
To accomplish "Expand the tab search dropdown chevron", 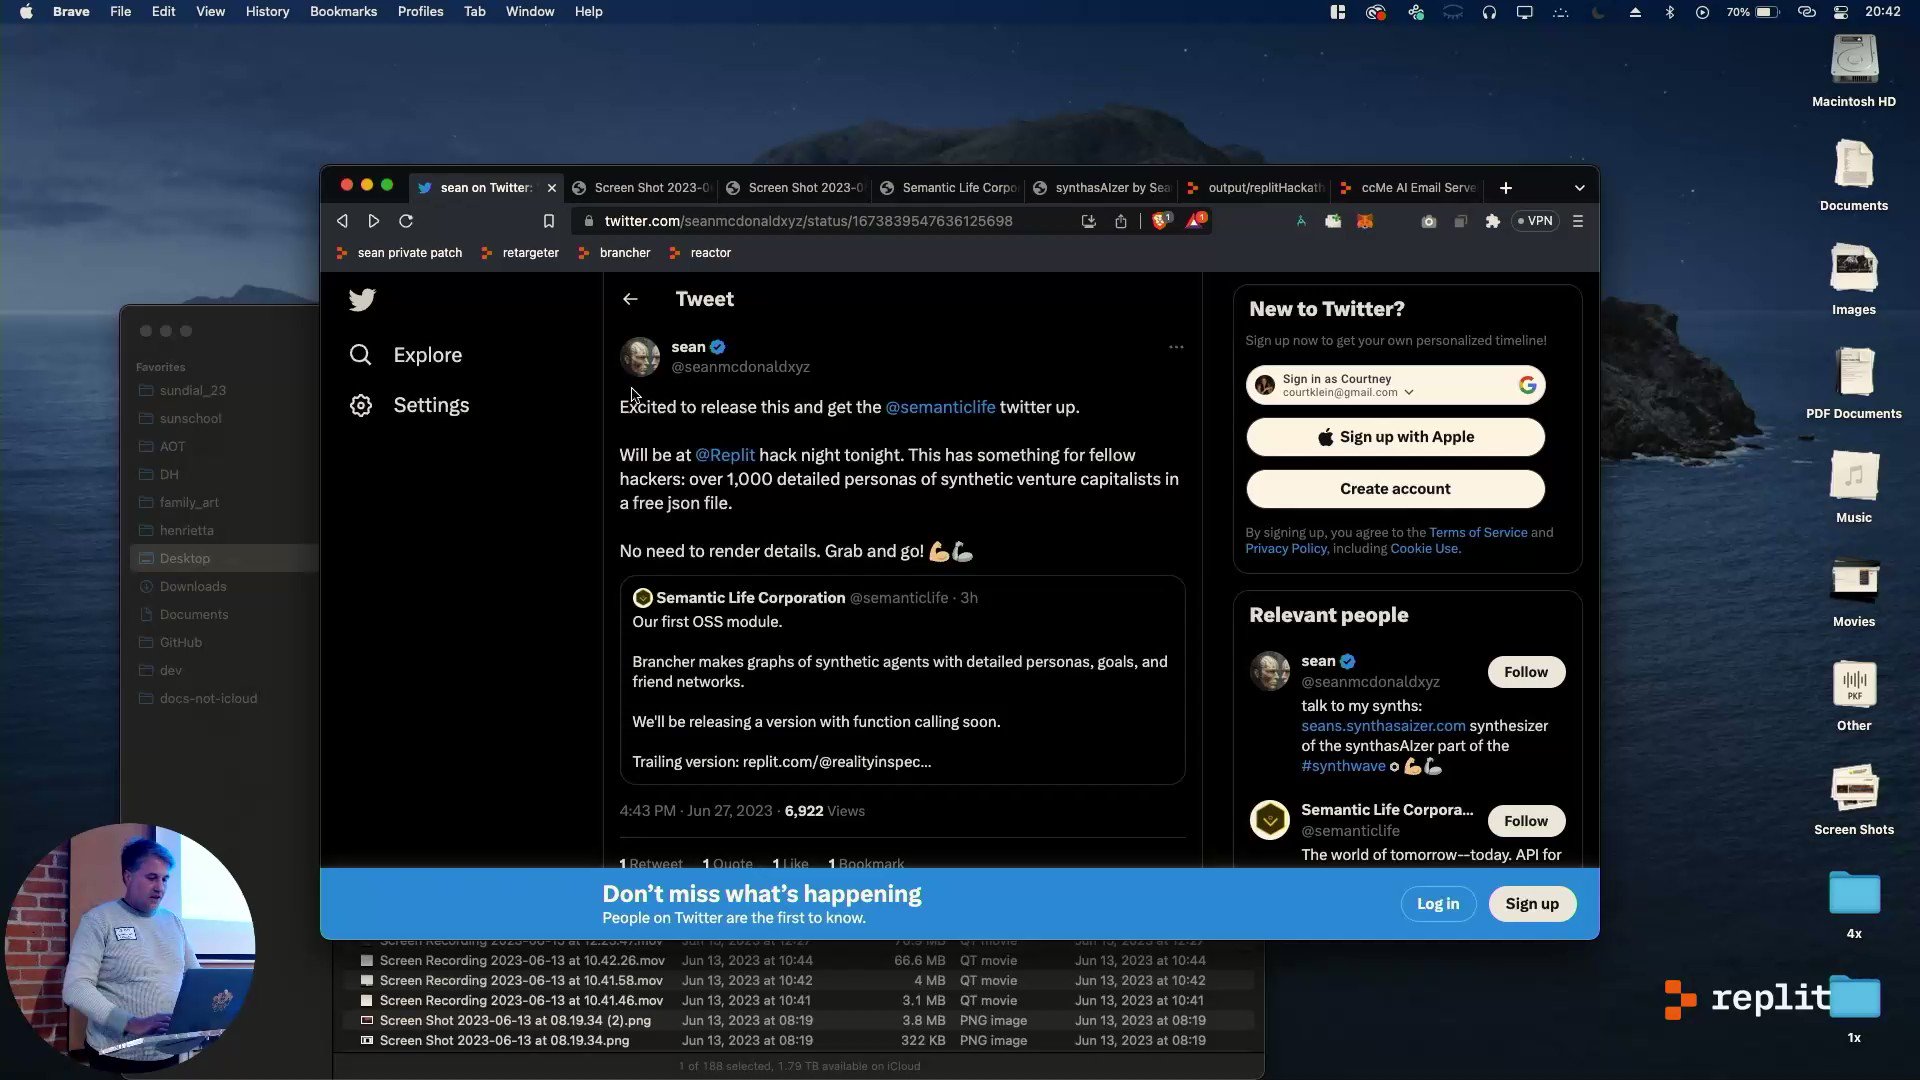I will 1579,188.
